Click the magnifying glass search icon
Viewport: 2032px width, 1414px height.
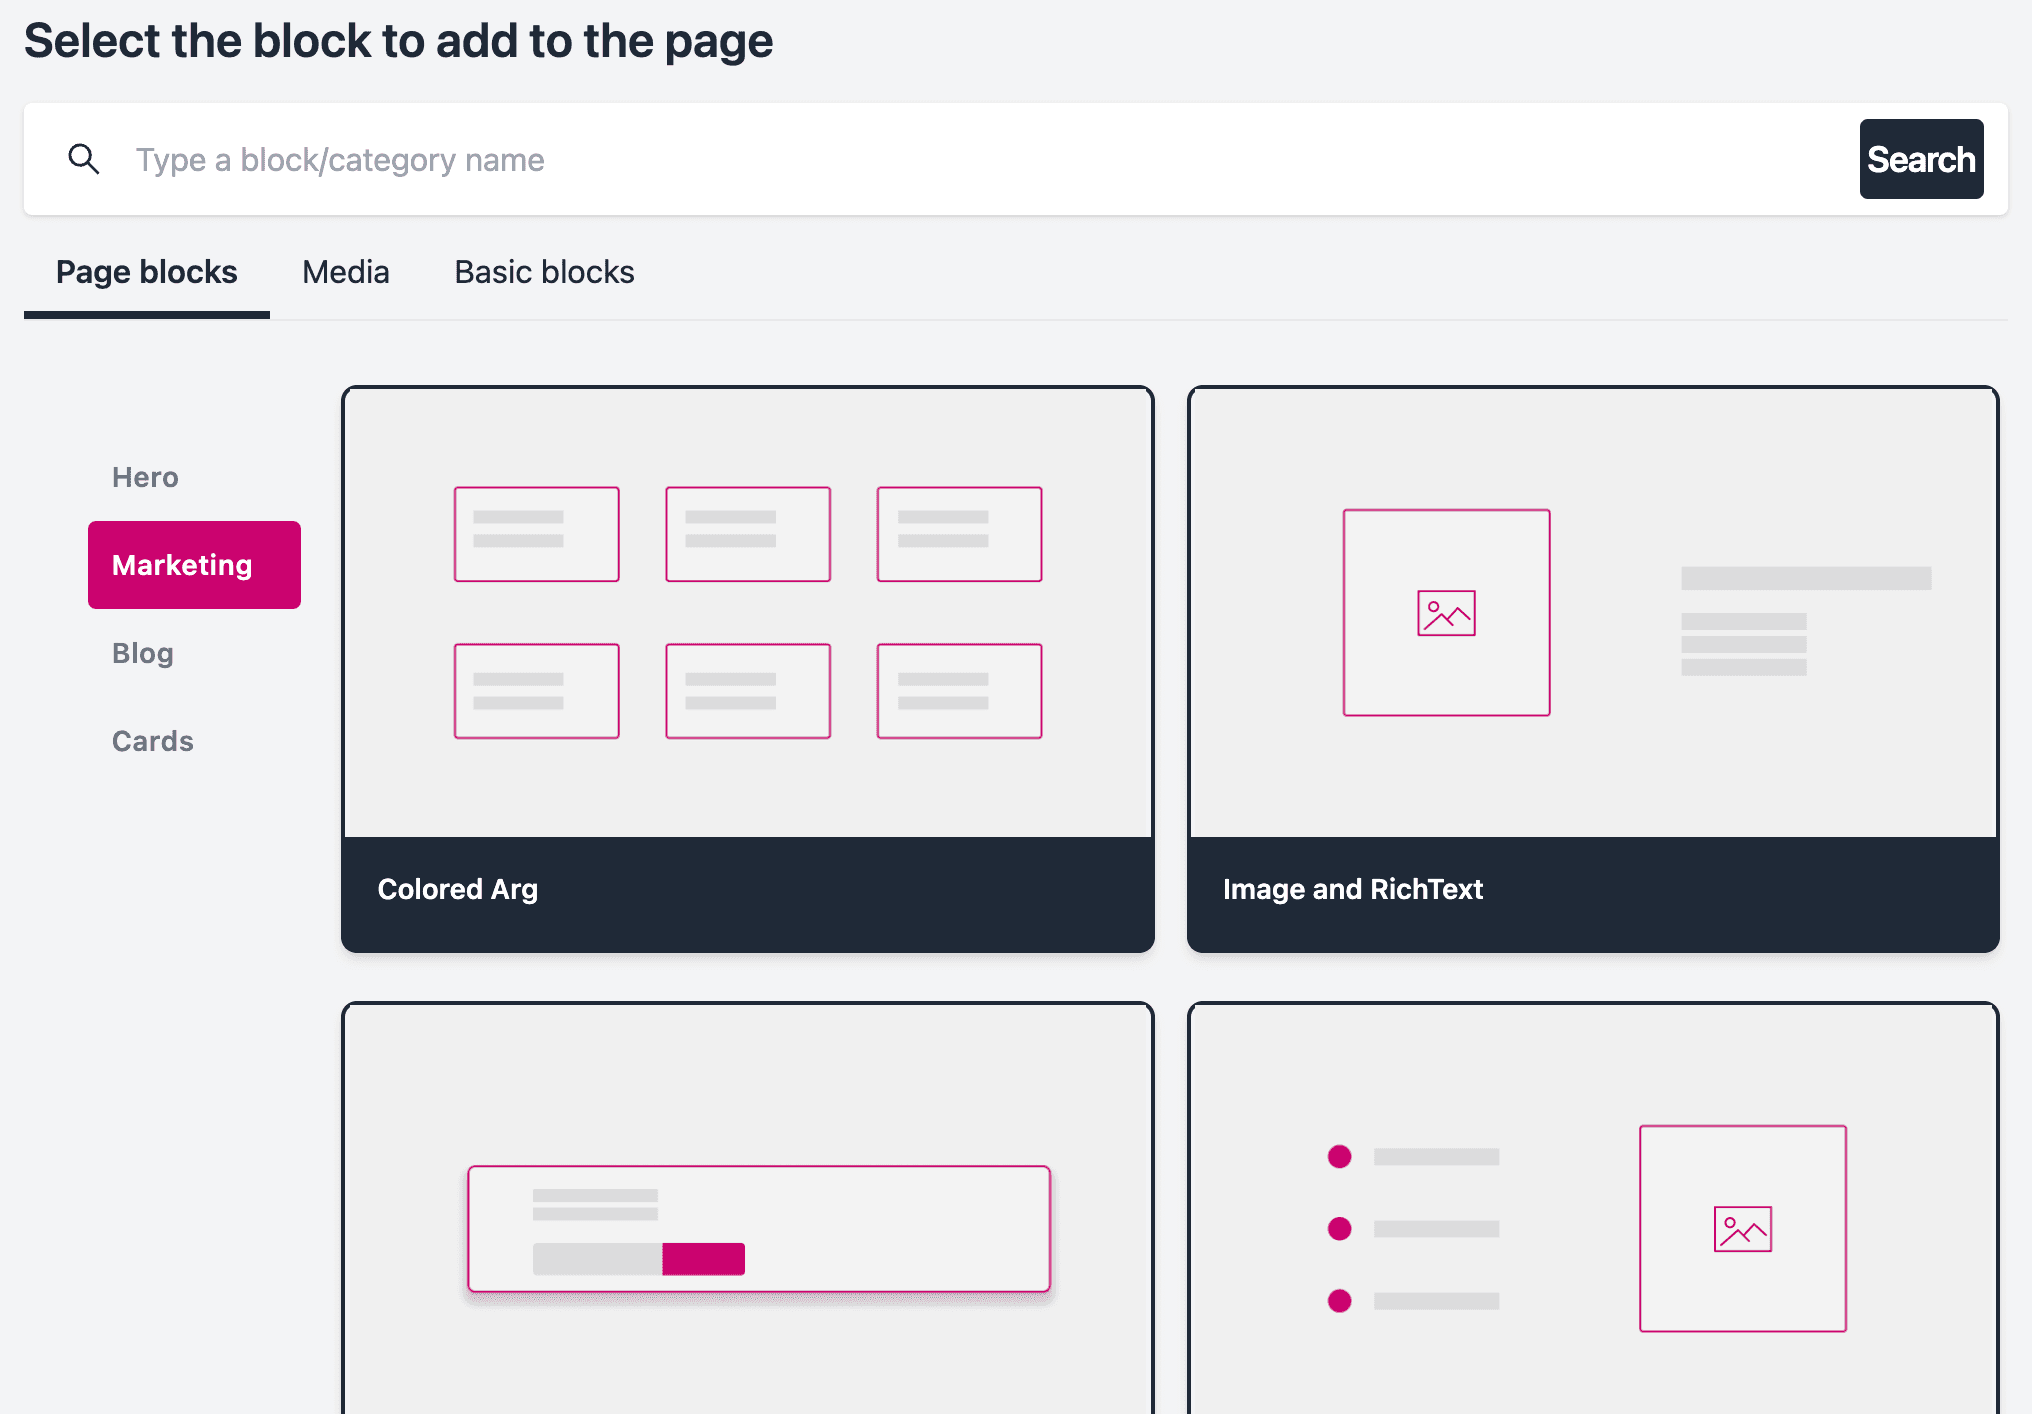pyautogui.click(x=84, y=159)
